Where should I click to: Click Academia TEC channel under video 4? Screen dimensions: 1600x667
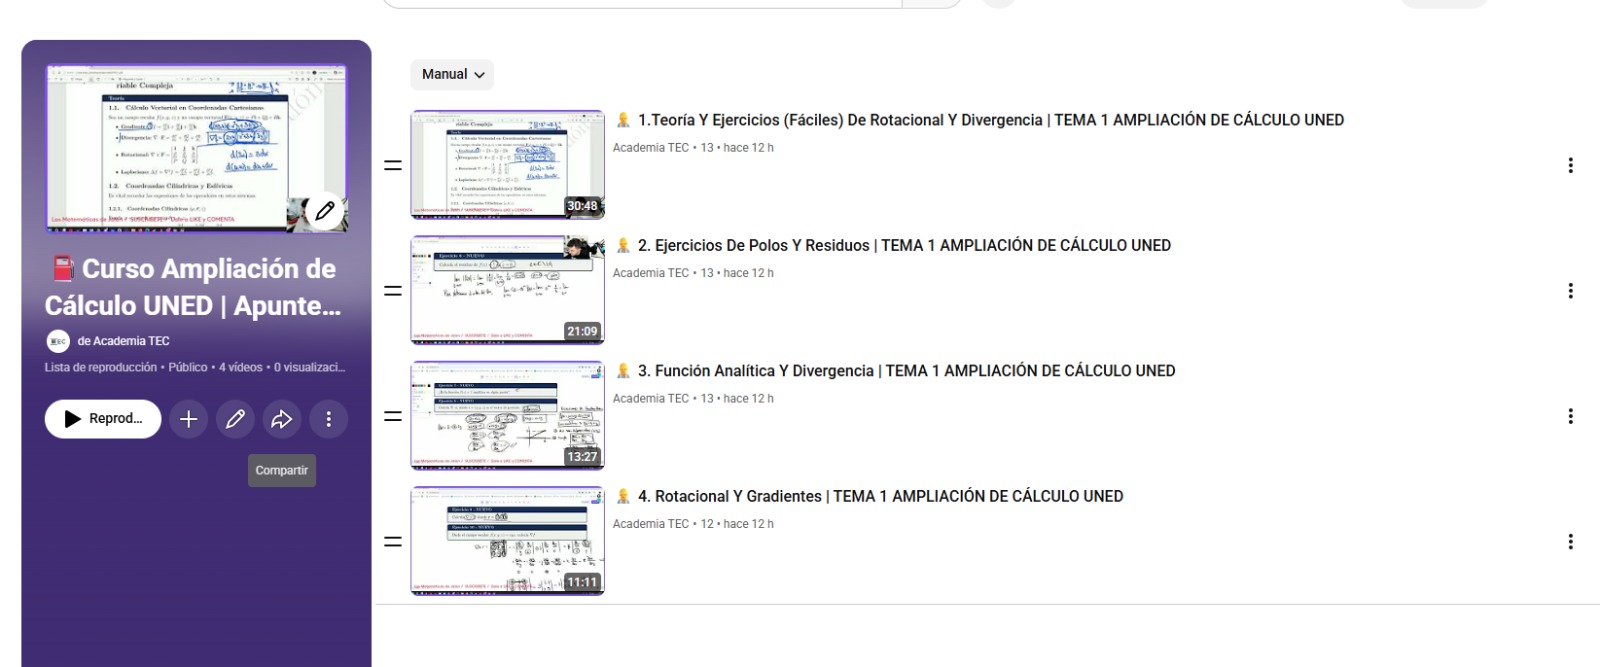click(x=651, y=524)
